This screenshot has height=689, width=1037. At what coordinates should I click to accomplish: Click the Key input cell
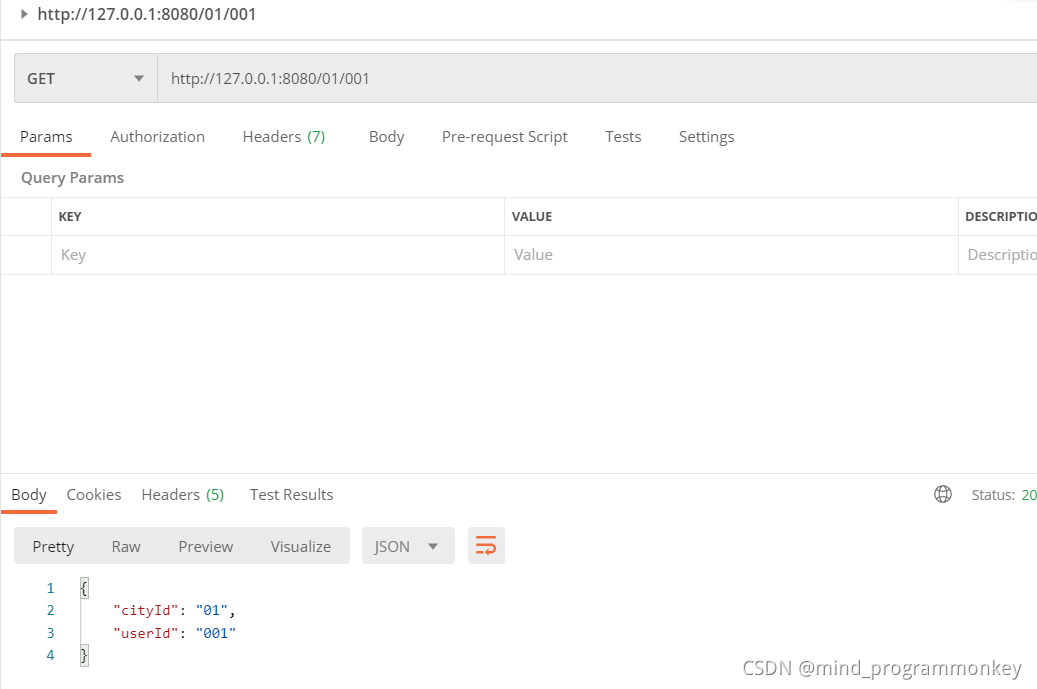(278, 255)
